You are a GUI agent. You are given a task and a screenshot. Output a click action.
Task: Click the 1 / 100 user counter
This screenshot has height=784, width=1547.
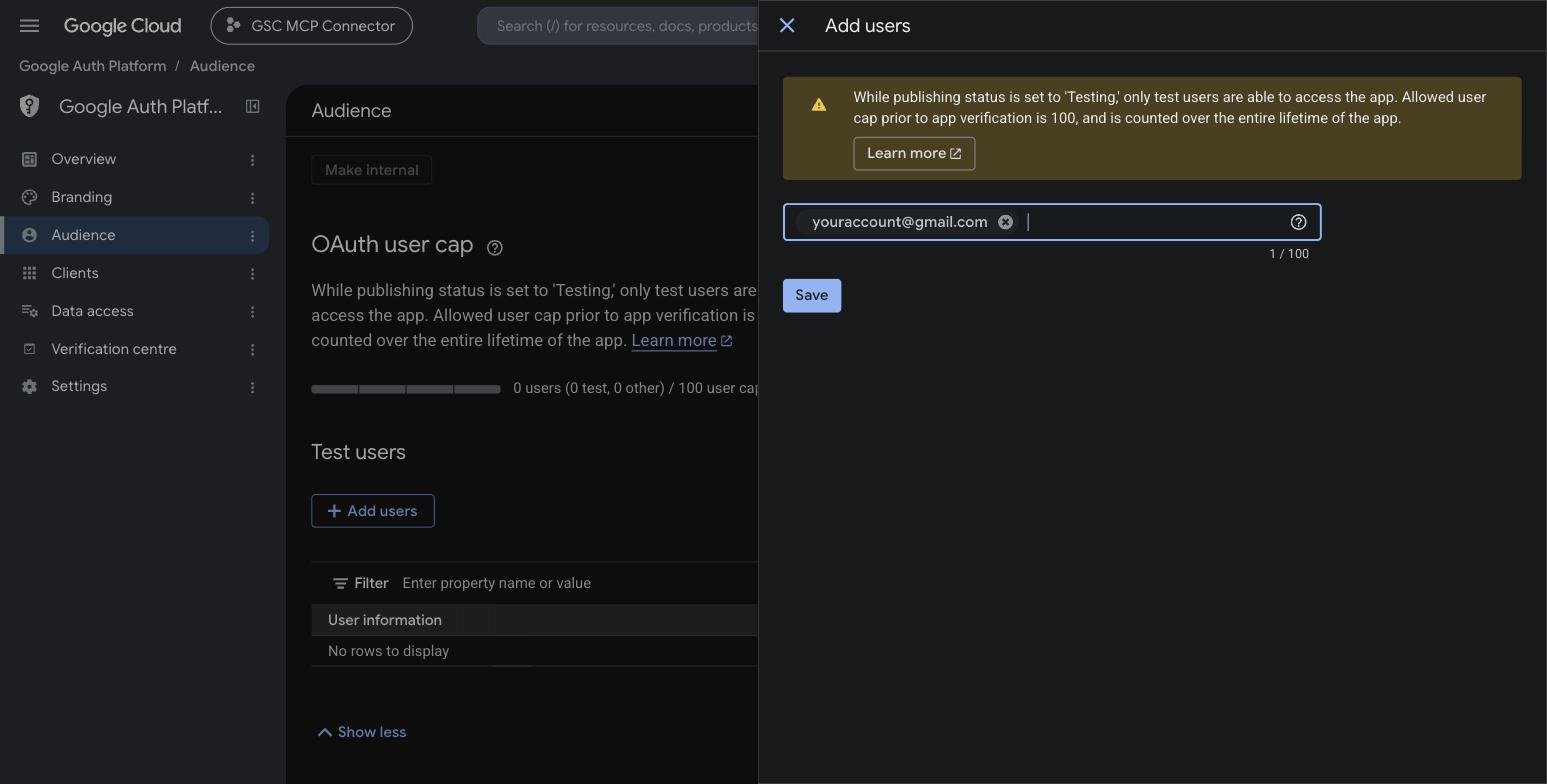point(1288,254)
